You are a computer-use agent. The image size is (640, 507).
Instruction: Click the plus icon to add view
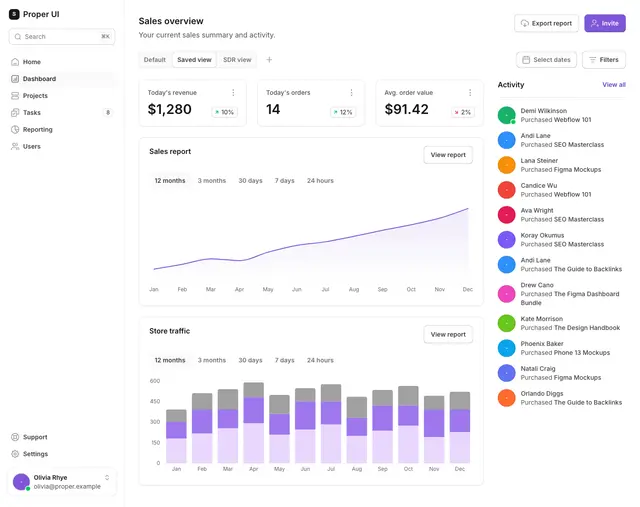tap(269, 60)
